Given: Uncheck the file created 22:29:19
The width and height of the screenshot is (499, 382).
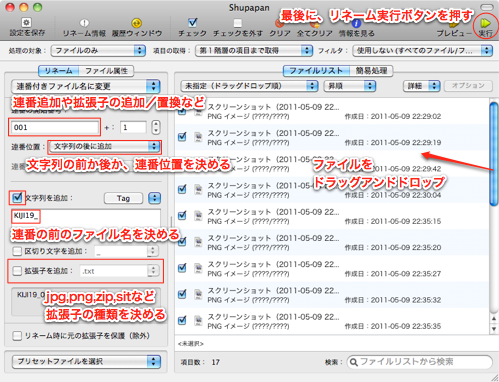Looking at the screenshot, I should point(182,137).
